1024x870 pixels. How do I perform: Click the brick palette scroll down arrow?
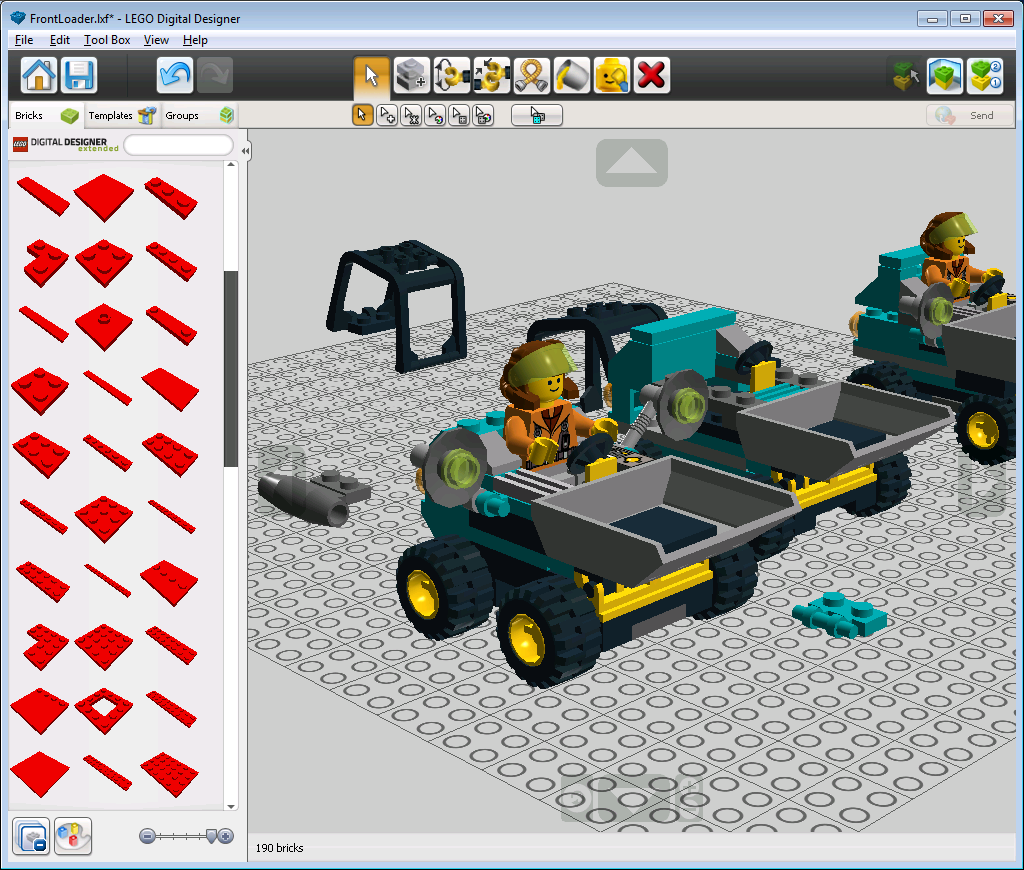(231, 806)
